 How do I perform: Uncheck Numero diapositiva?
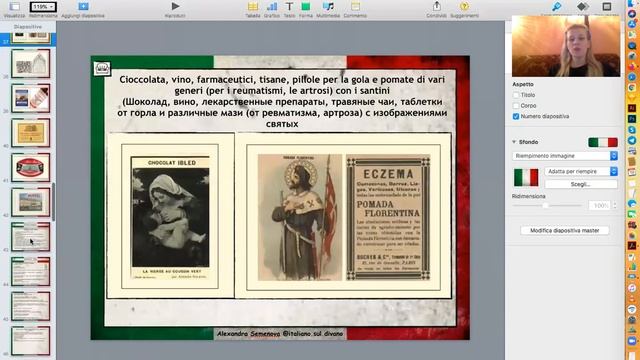pos(516,116)
